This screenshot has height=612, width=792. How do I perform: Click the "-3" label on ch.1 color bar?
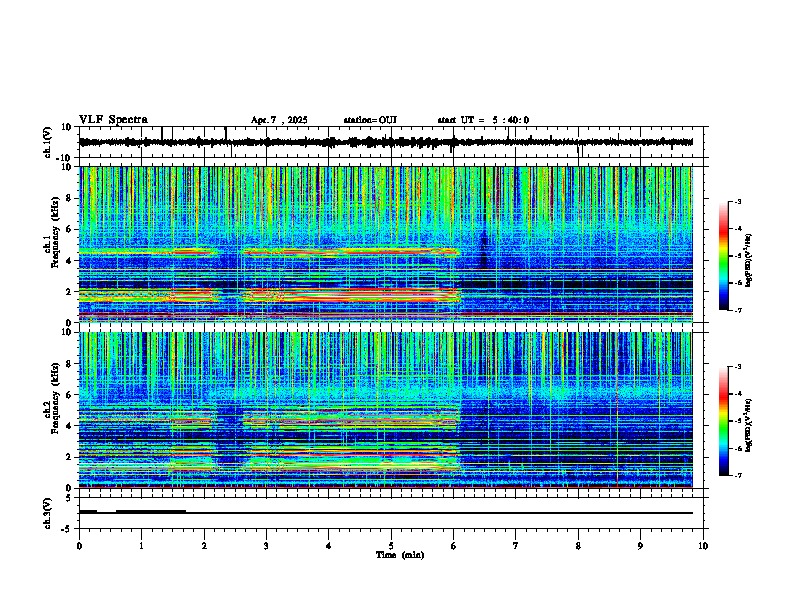(x=737, y=201)
